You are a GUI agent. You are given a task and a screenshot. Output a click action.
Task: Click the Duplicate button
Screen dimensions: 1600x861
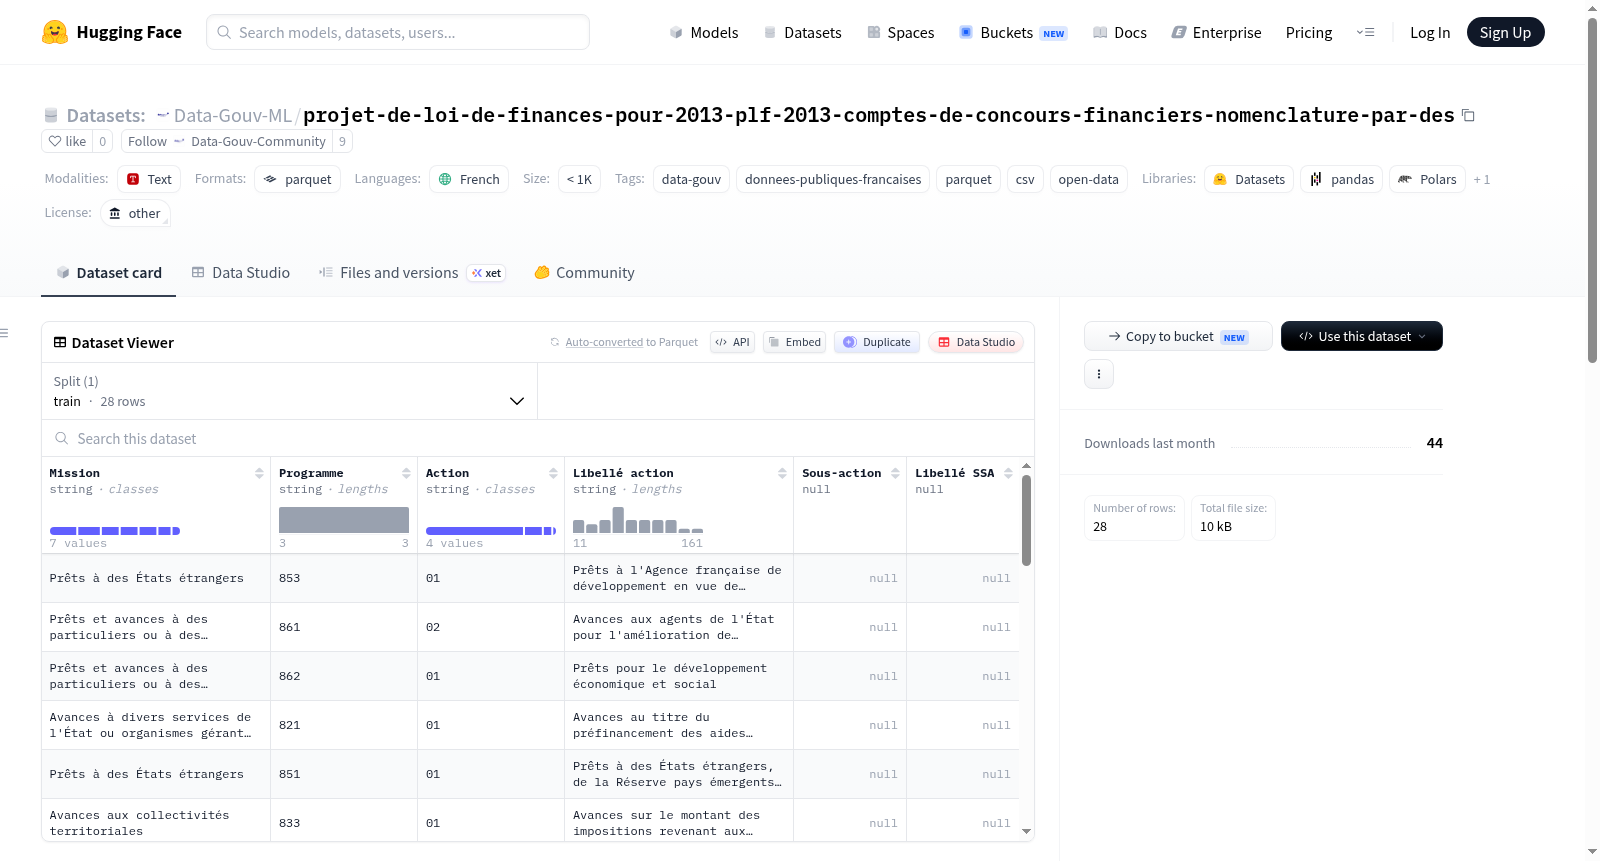point(876,342)
